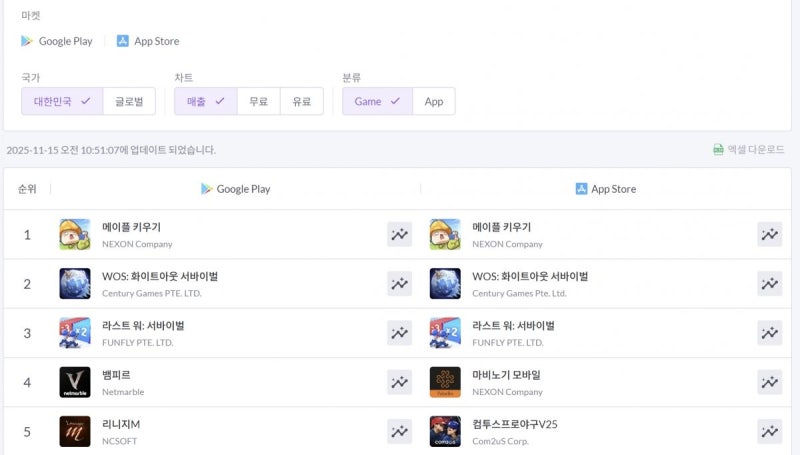Select Google Play market filter
800x455 pixels.
pos(57,41)
